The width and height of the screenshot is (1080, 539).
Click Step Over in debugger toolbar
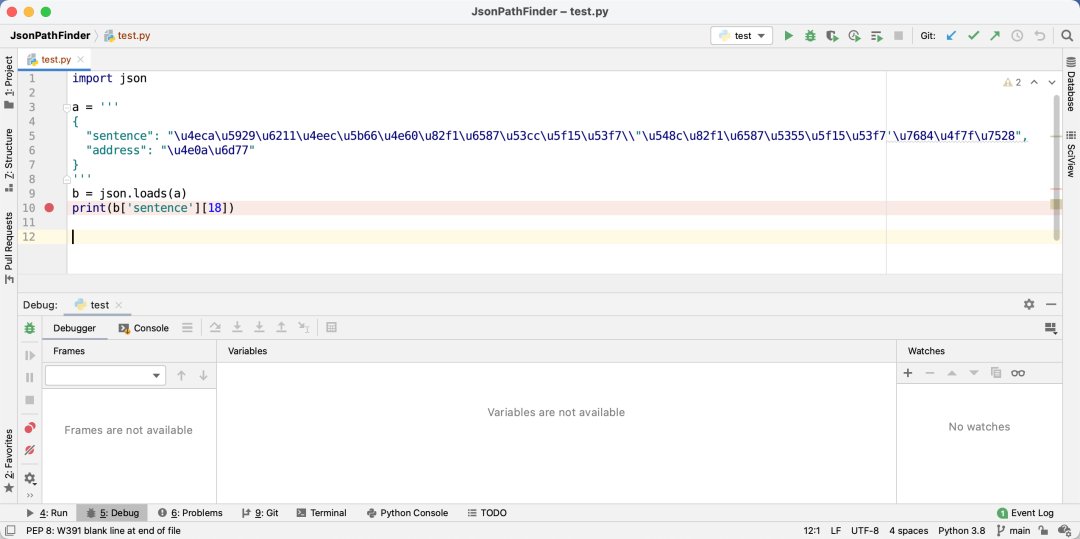215,328
